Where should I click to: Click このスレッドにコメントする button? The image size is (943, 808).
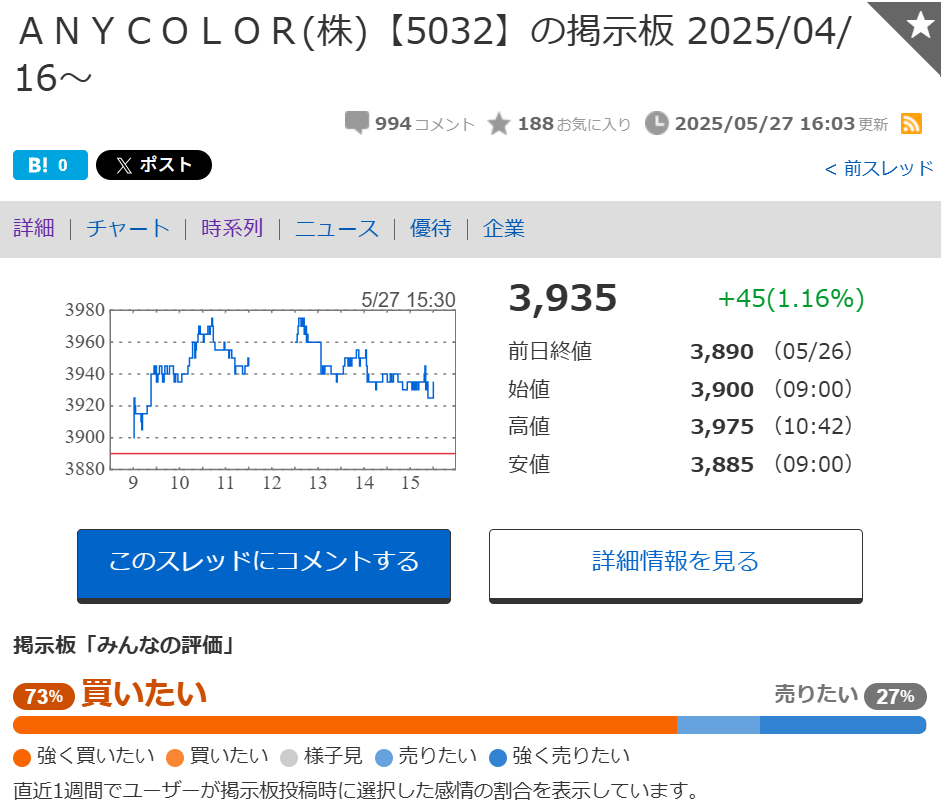[x=264, y=566]
